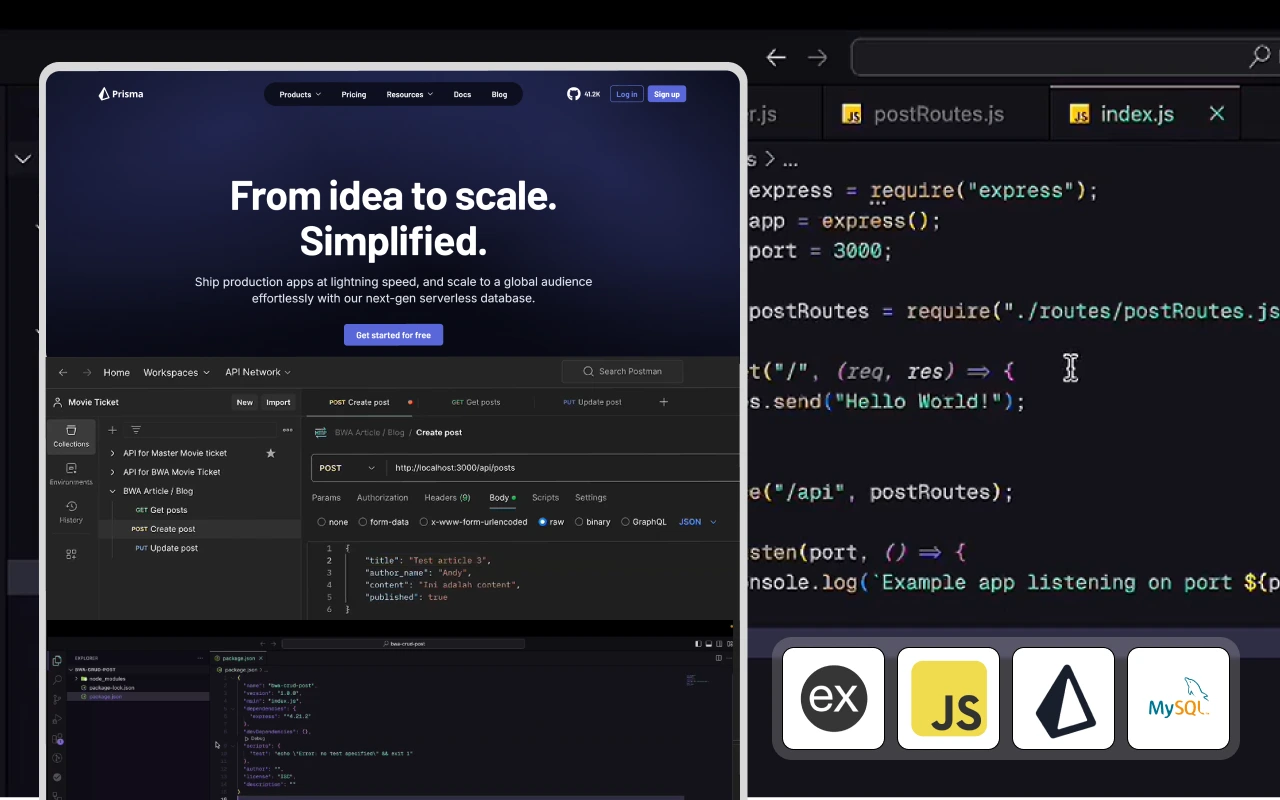Open the Explorer icon in small VS Code window
1280x800 pixels.
point(57,661)
